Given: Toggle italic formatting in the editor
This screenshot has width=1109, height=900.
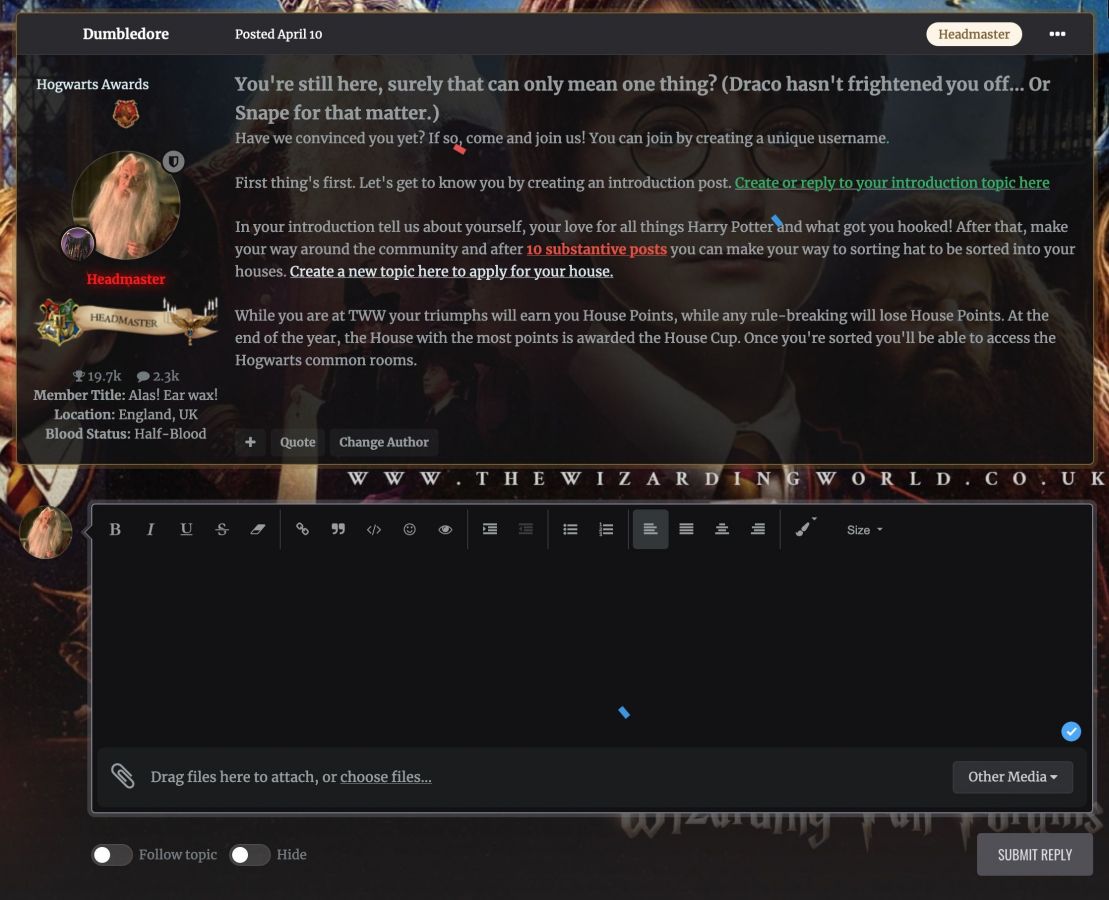Looking at the screenshot, I should [150, 529].
